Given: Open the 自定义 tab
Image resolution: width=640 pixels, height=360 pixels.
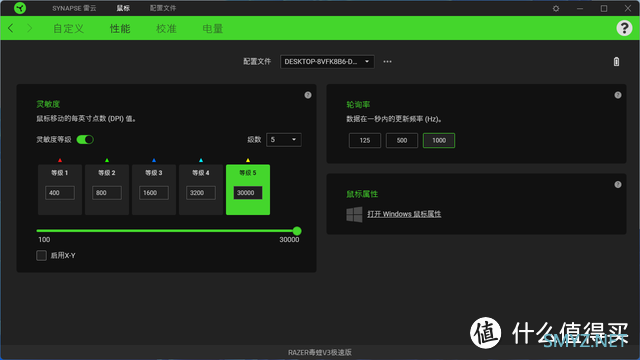Looking at the screenshot, I should [x=69, y=29].
